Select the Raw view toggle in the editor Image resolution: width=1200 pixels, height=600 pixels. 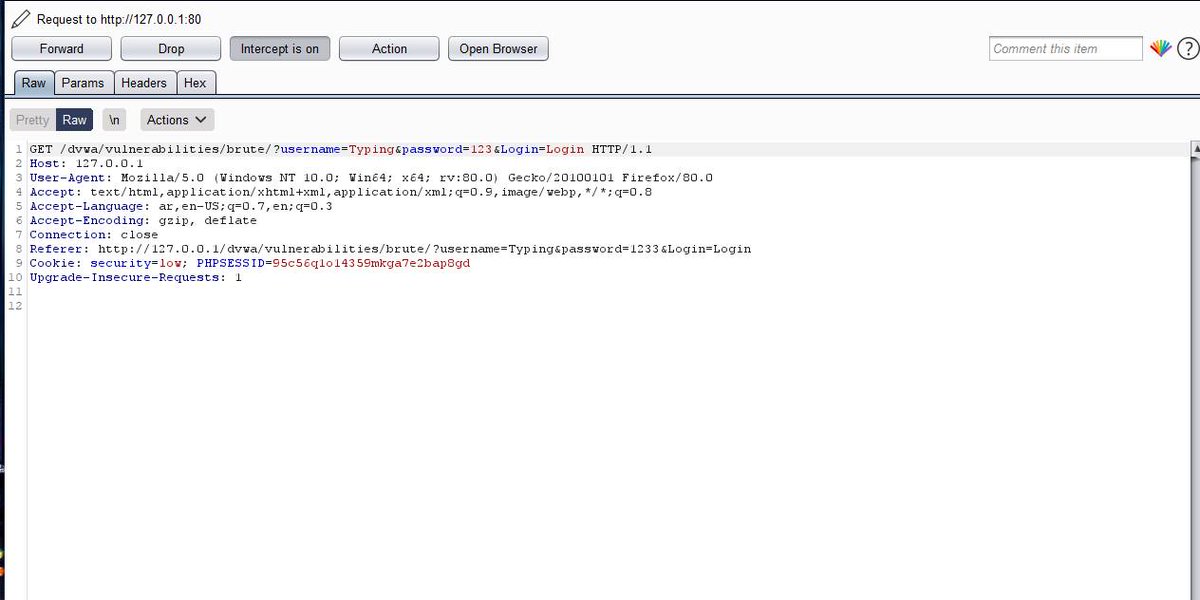point(75,120)
